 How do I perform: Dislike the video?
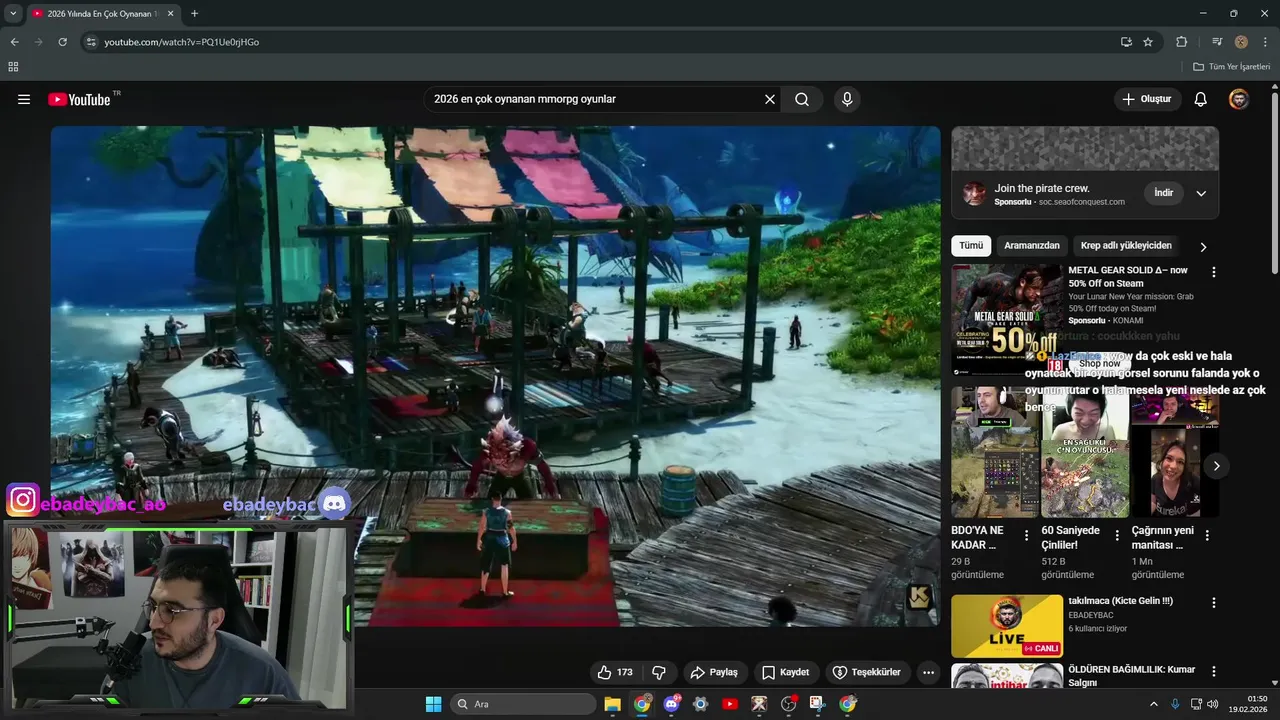tap(659, 672)
